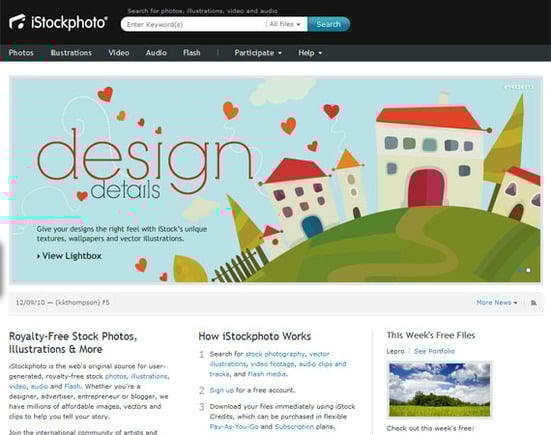Screen dimensions: 551x435
Task: Click the View Lightbox link
Action: point(69,256)
